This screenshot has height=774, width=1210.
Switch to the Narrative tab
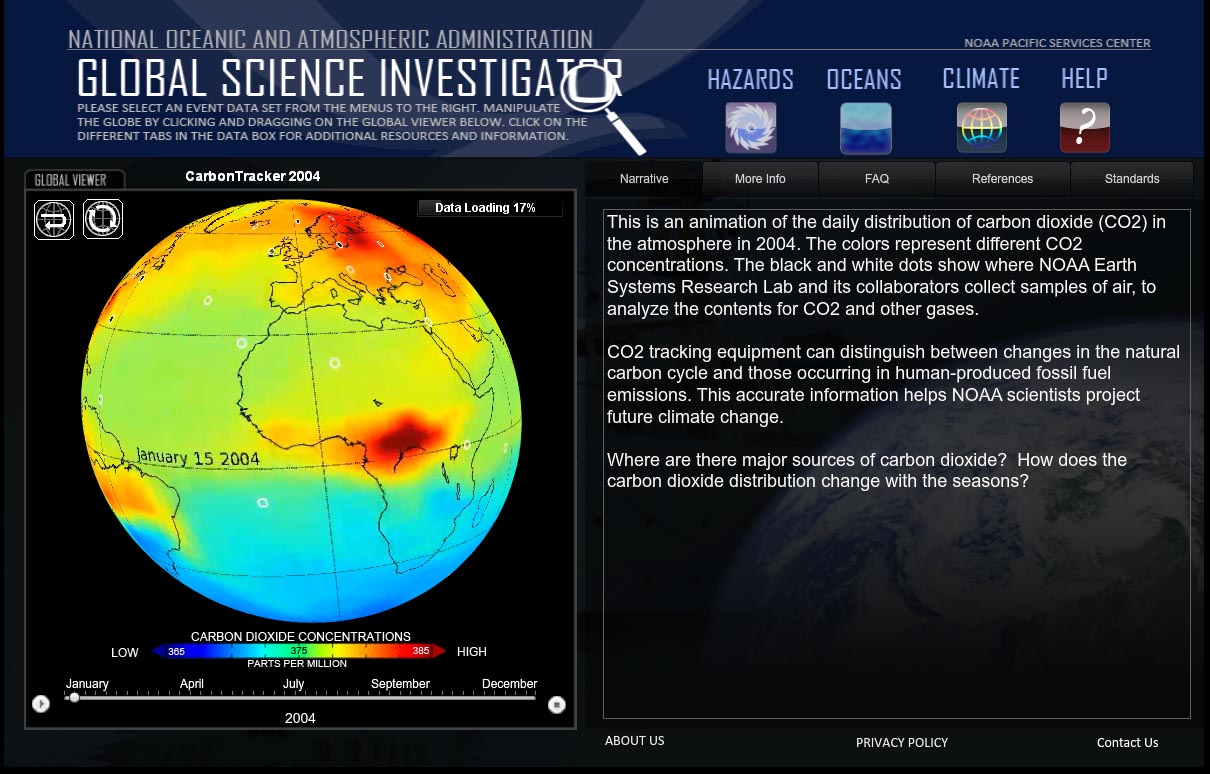click(x=644, y=179)
